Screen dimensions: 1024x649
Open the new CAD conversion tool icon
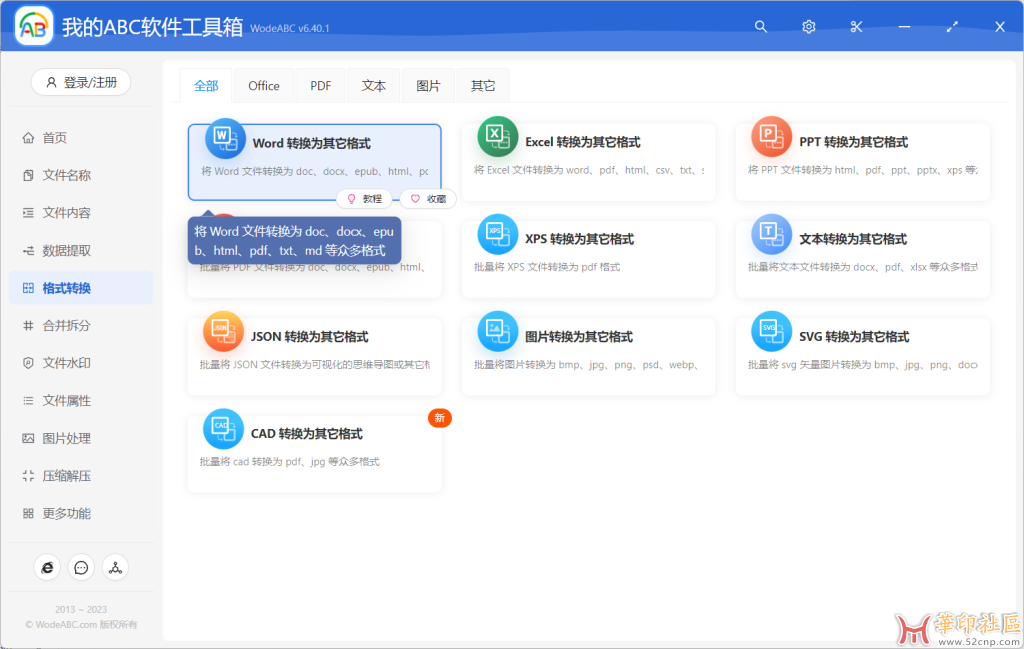pos(223,428)
